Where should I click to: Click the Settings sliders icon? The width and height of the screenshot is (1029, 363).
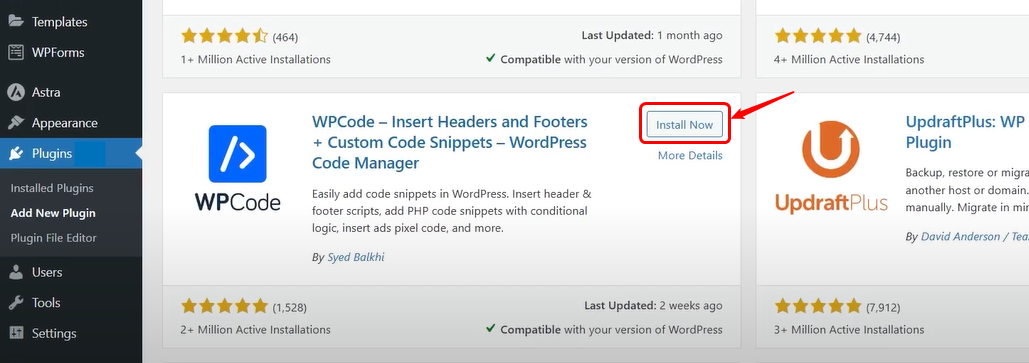[16, 333]
